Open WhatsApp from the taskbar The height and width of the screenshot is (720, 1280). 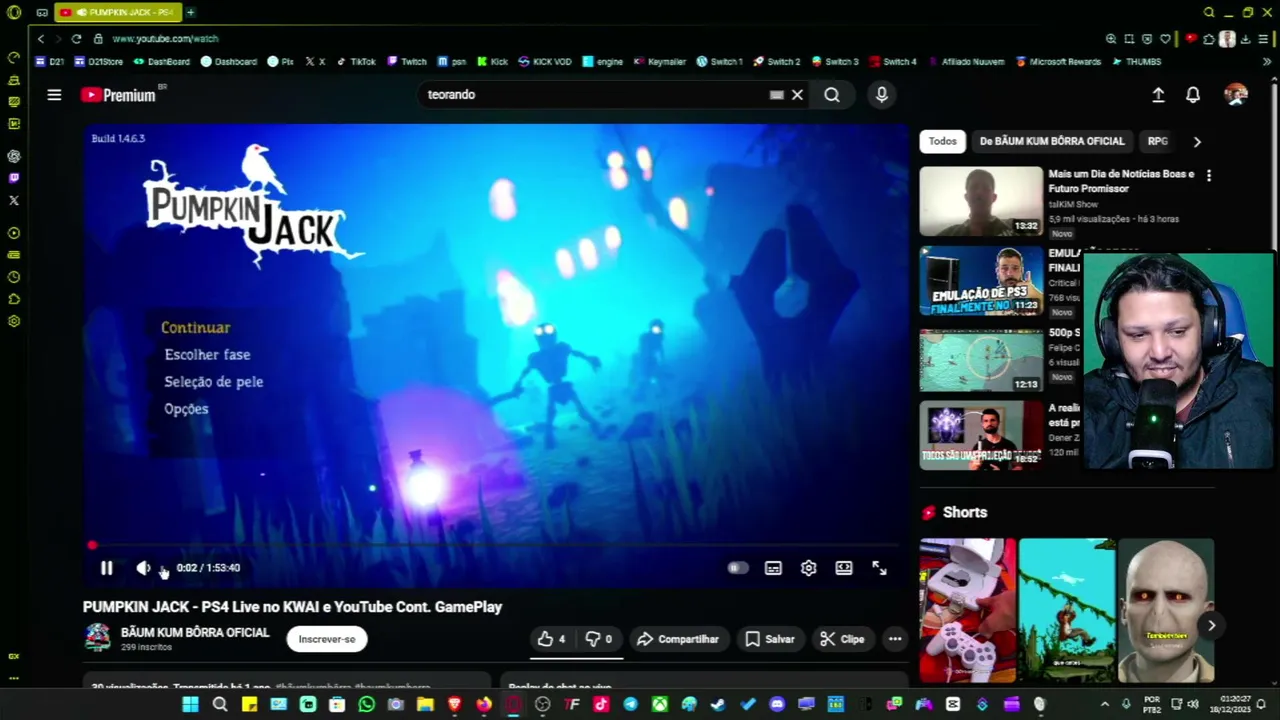(366, 705)
